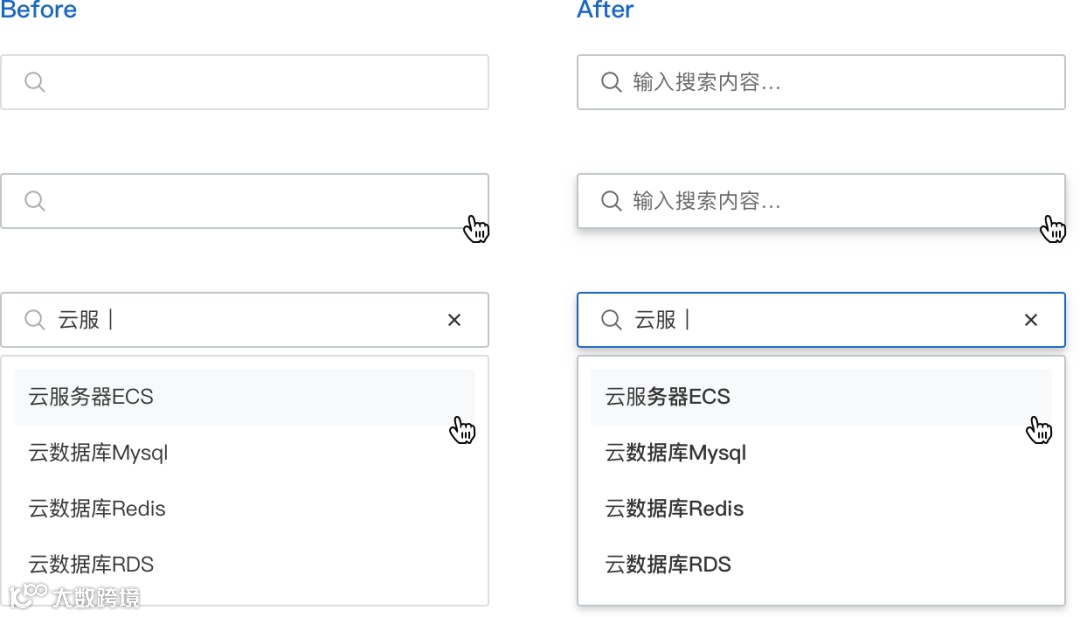The height and width of the screenshot is (617, 1080).
Task: Select 云数据库RDS in the After list
Action: coord(668,565)
